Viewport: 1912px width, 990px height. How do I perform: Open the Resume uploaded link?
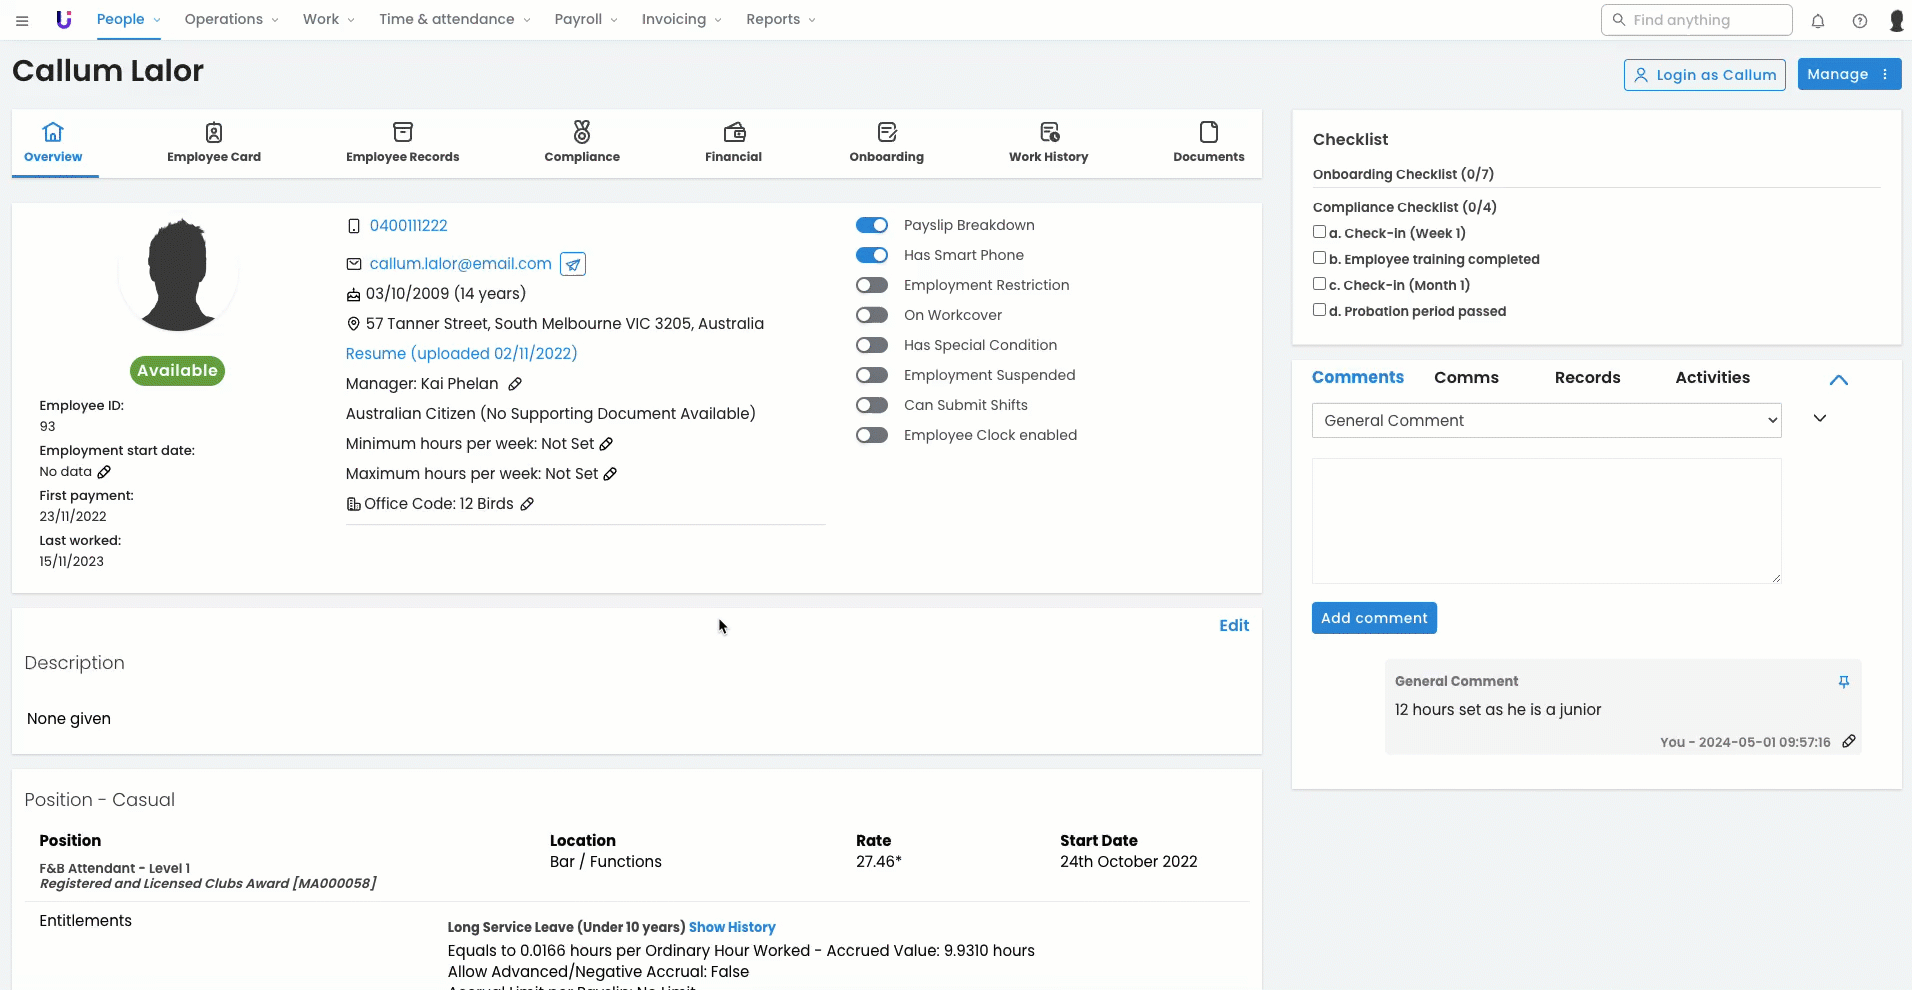461,354
